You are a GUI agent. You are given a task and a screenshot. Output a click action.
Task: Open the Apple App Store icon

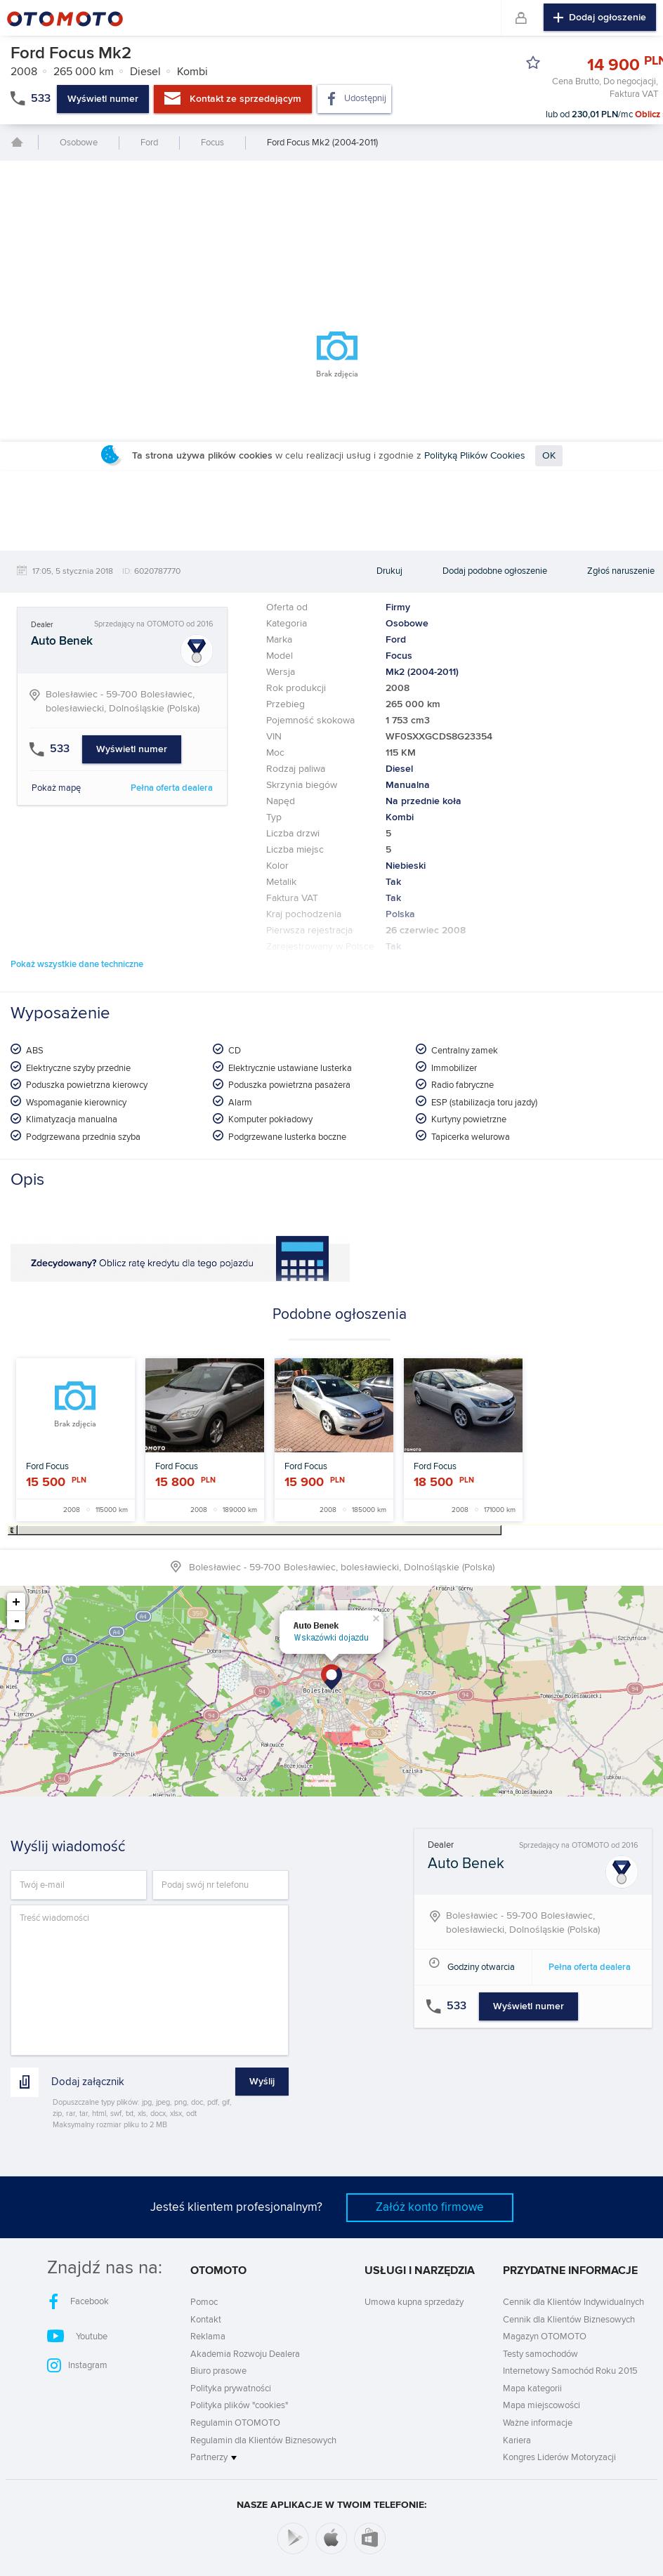point(331,2537)
